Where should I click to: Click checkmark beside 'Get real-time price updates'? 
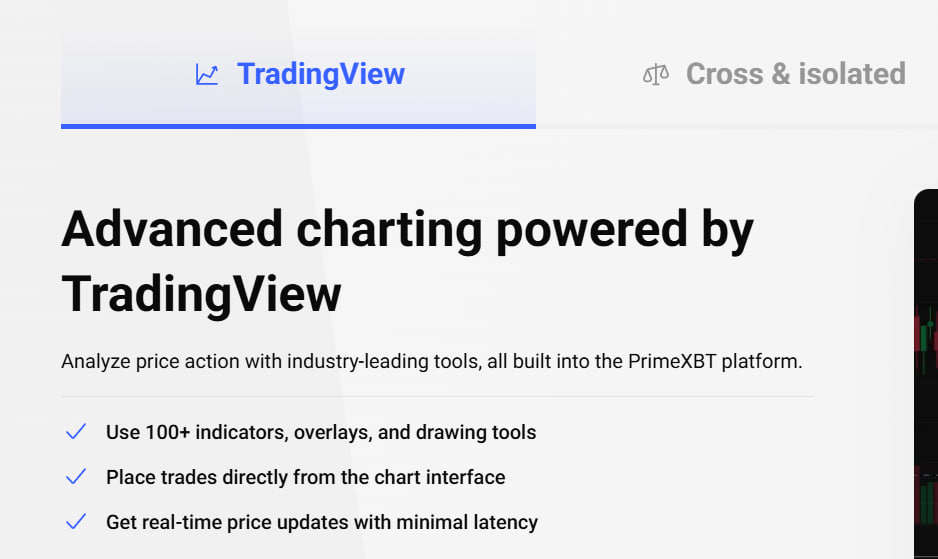pos(76,522)
